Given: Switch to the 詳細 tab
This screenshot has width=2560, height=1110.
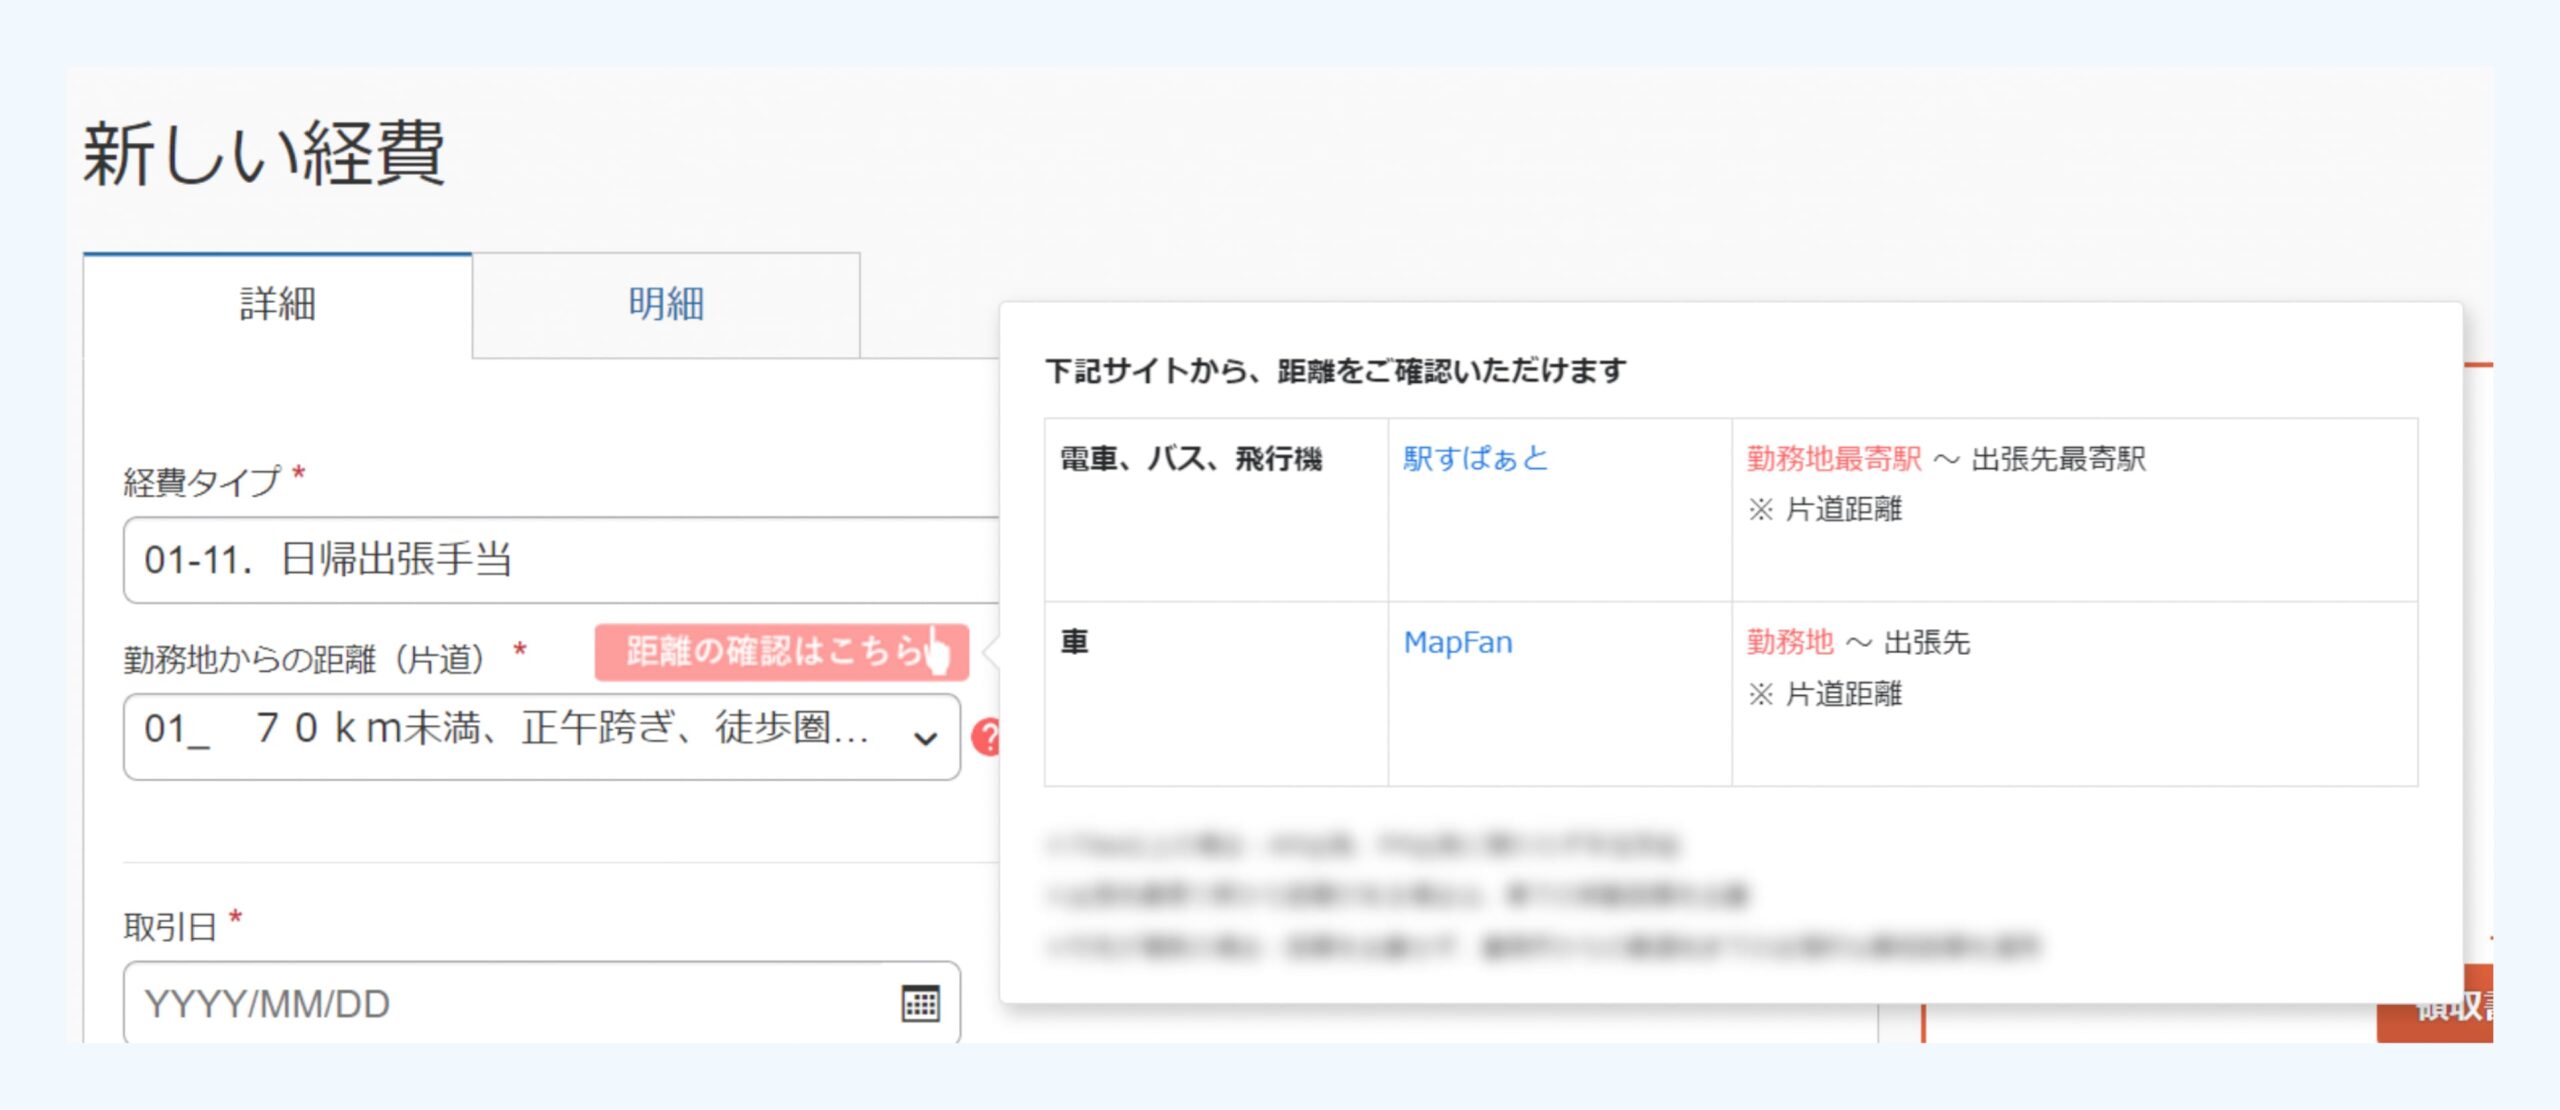Looking at the screenshot, I should pyautogui.click(x=277, y=304).
